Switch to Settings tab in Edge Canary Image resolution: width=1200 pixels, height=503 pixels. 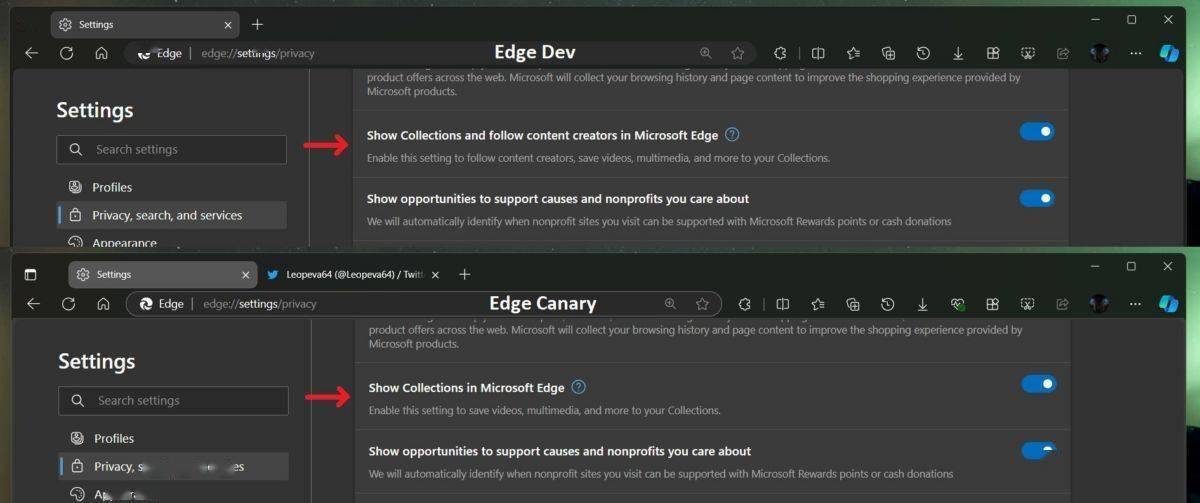click(x=163, y=274)
